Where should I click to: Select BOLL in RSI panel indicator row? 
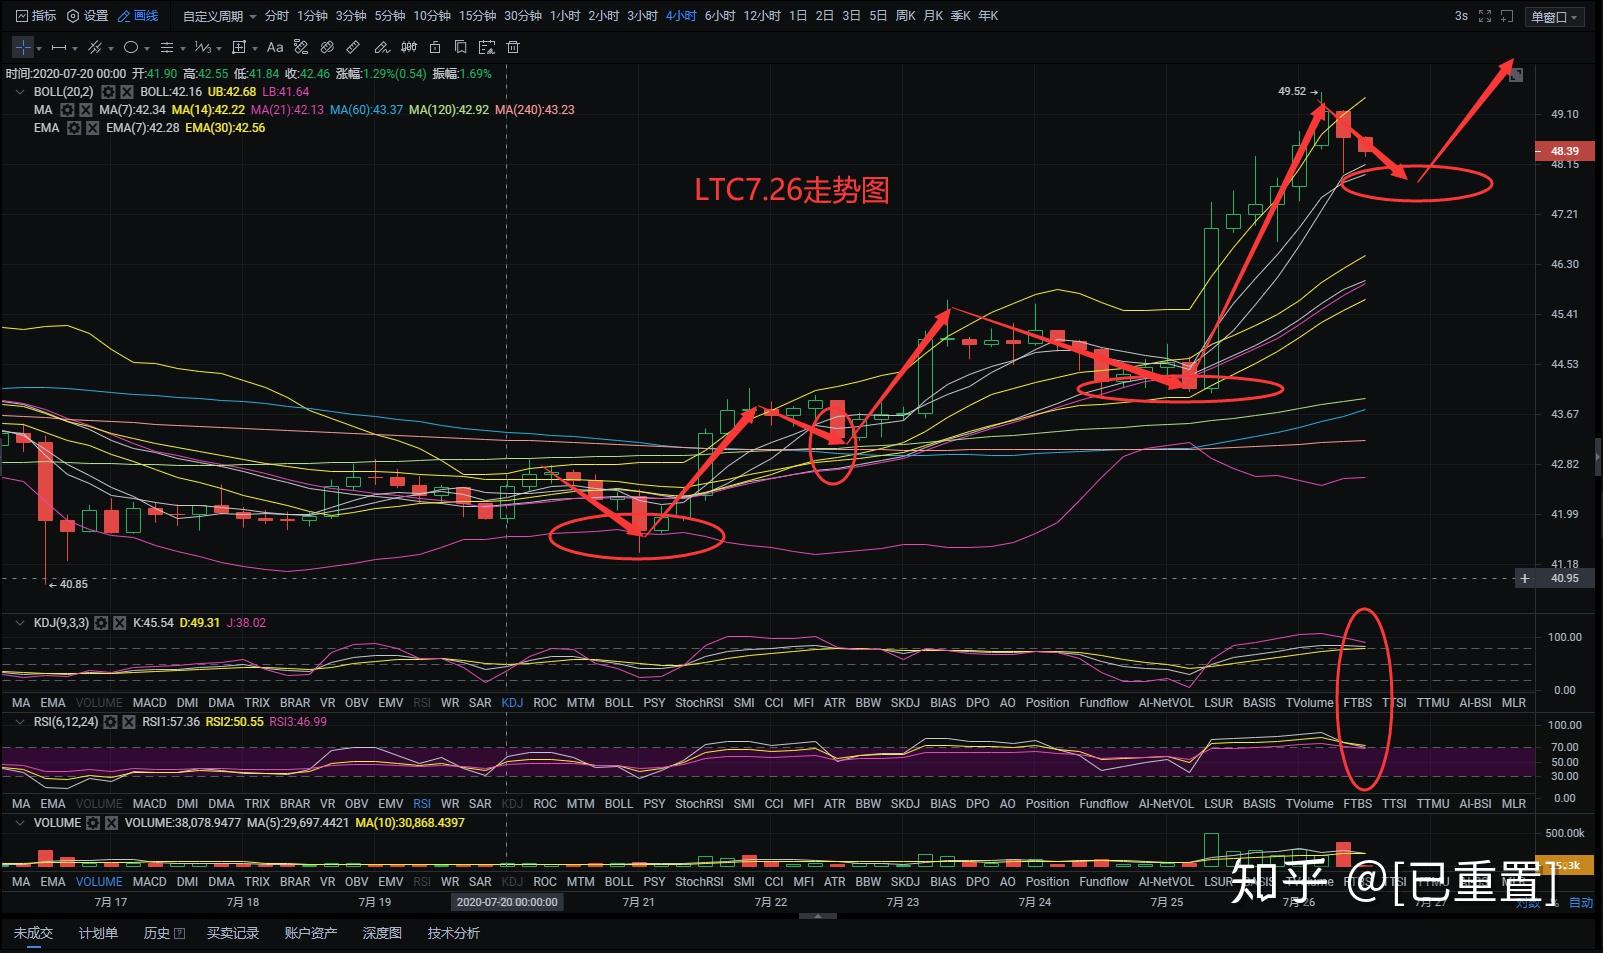(x=619, y=804)
